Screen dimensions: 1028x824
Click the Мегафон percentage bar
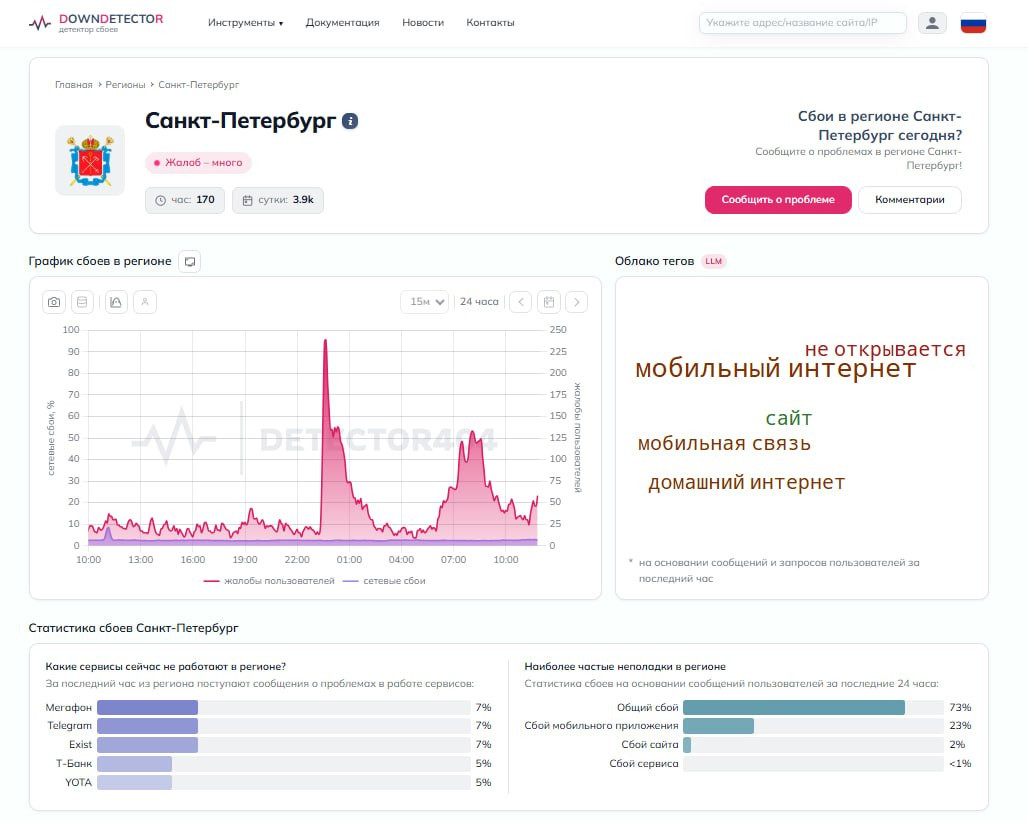coord(284,707)
